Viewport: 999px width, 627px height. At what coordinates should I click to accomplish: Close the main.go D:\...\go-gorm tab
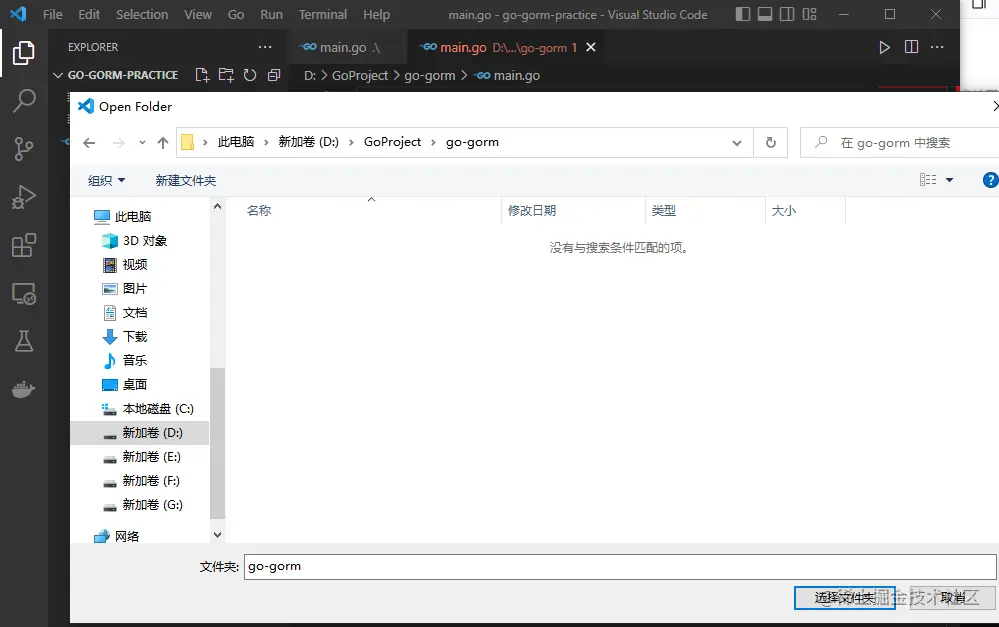tap(591, 47)
